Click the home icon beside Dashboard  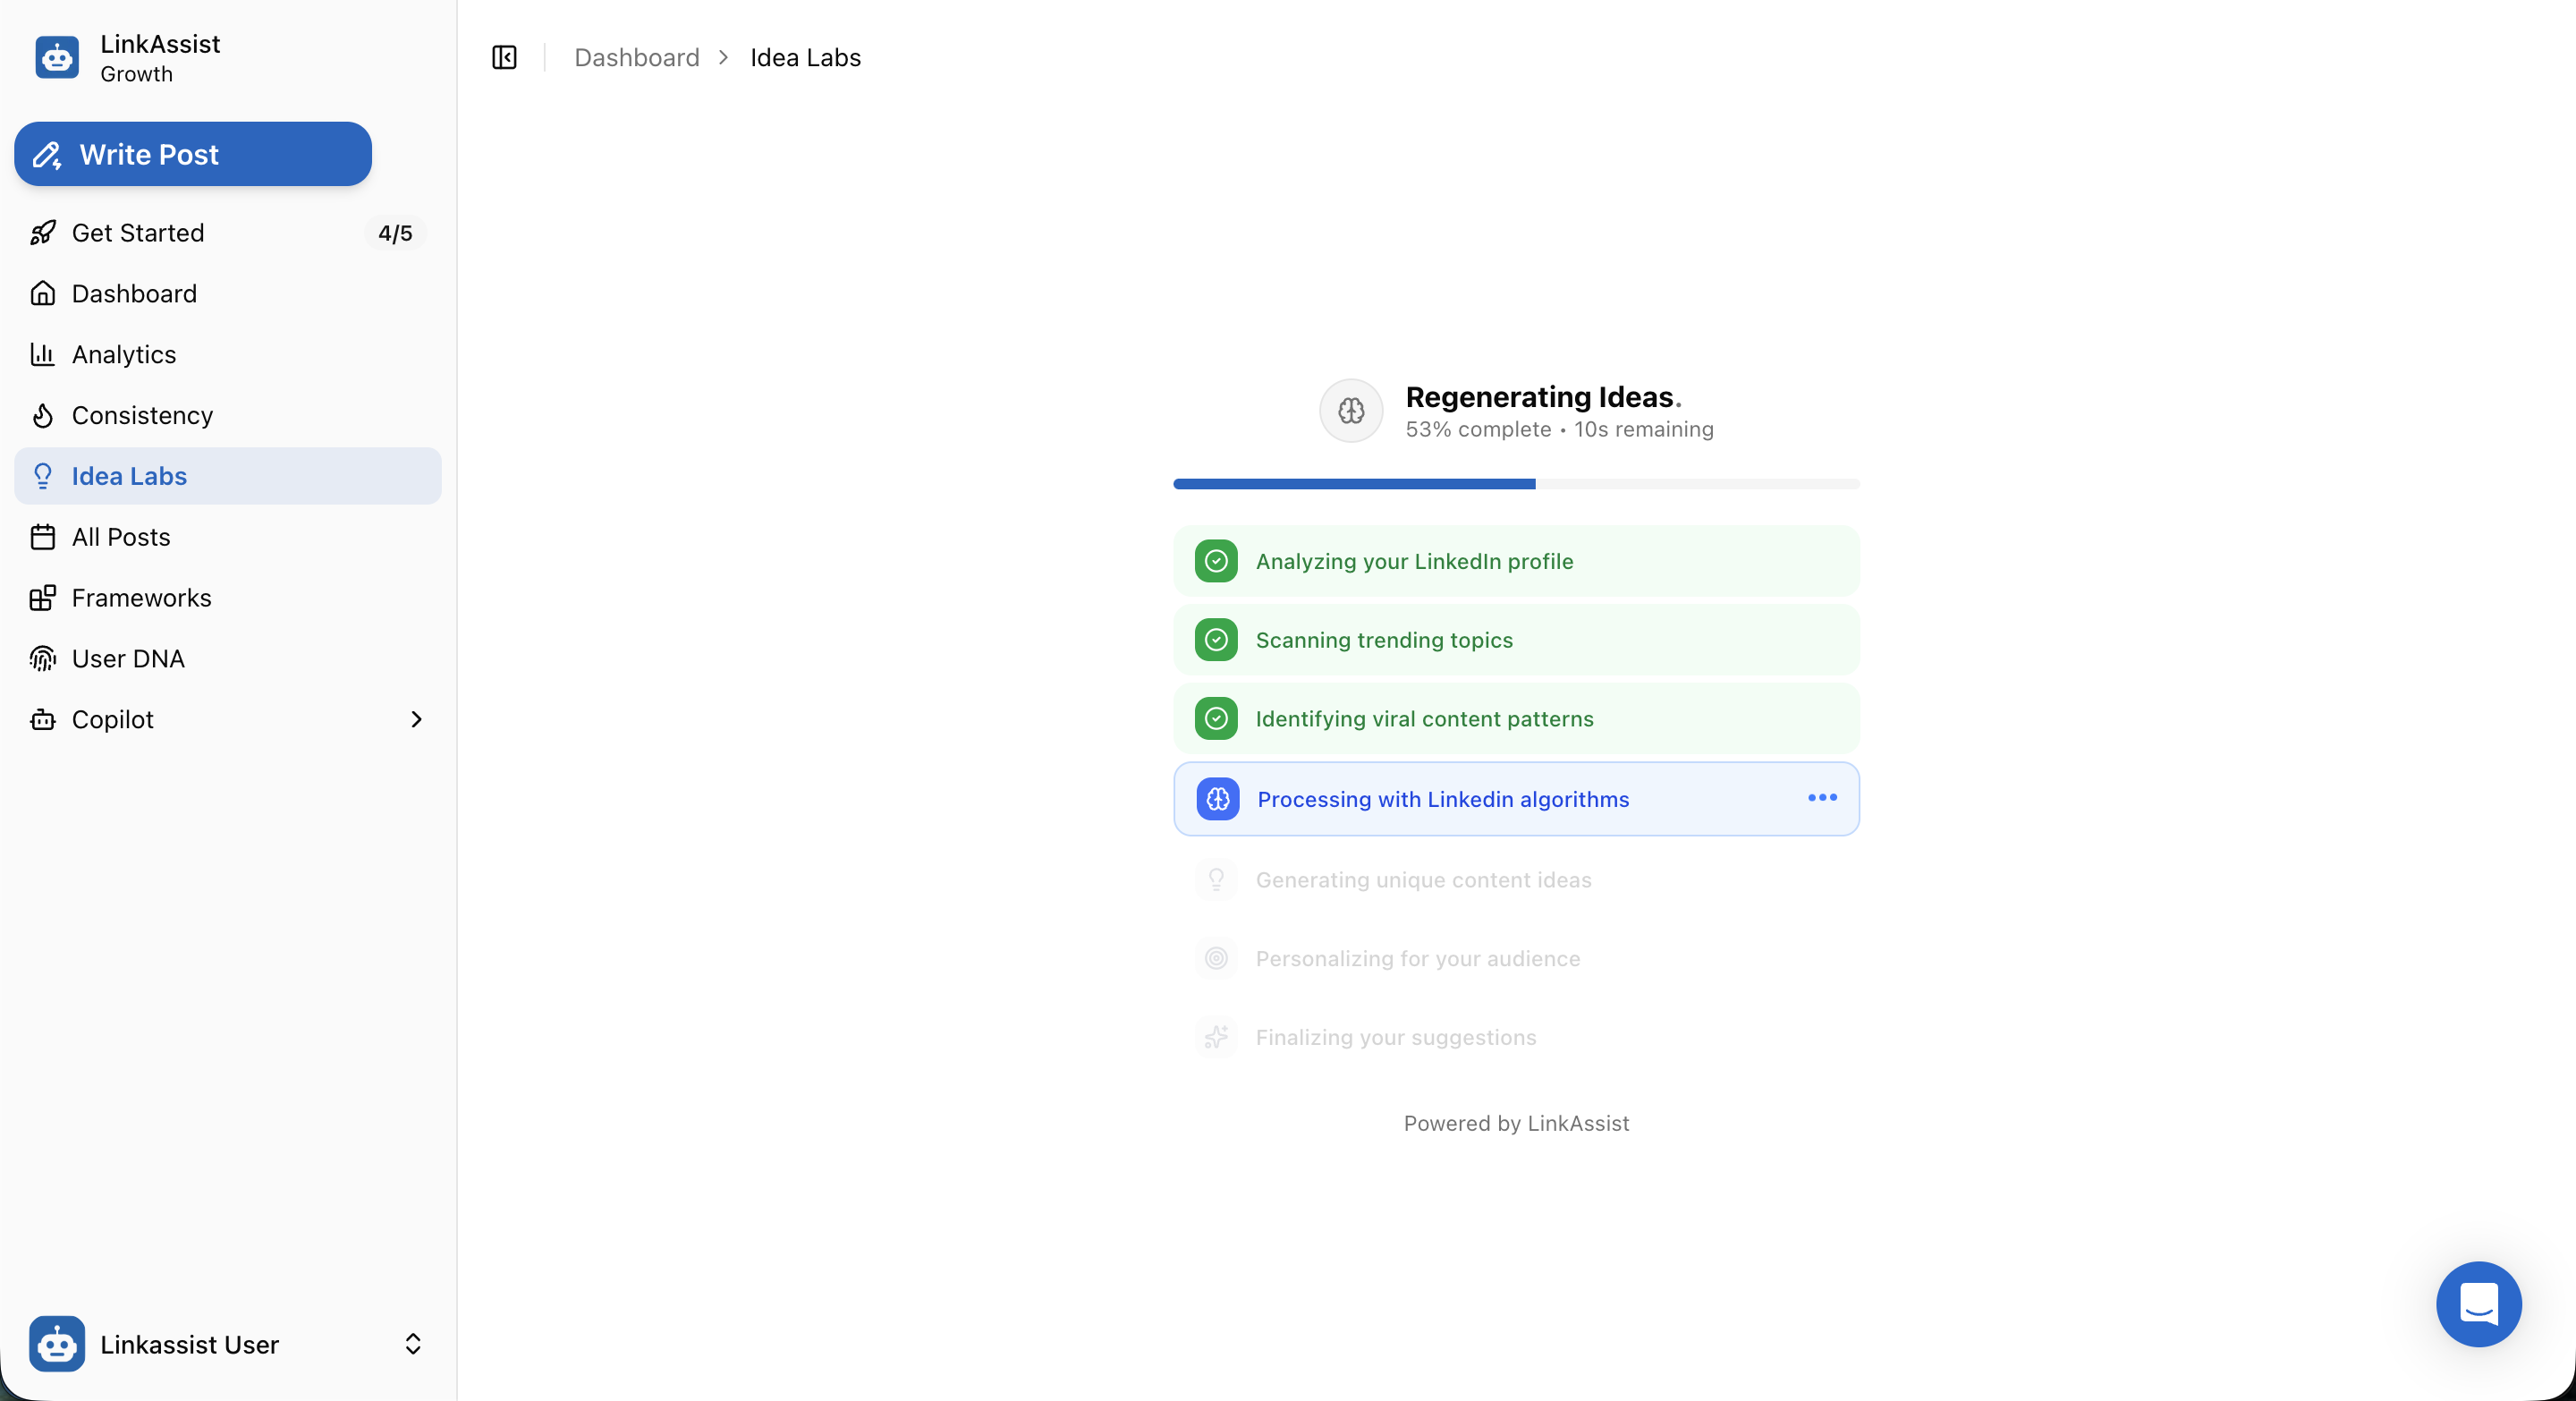click(43, 294)
